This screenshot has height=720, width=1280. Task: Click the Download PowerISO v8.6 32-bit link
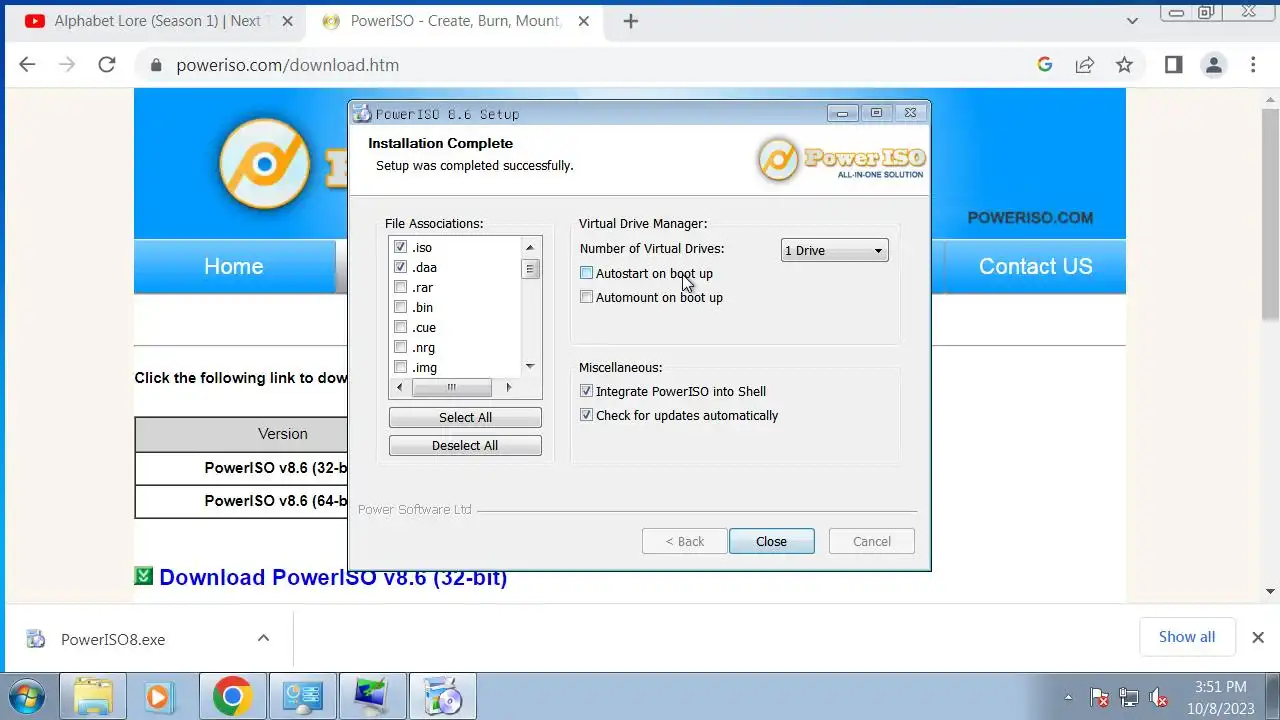(x=333, y=577)
